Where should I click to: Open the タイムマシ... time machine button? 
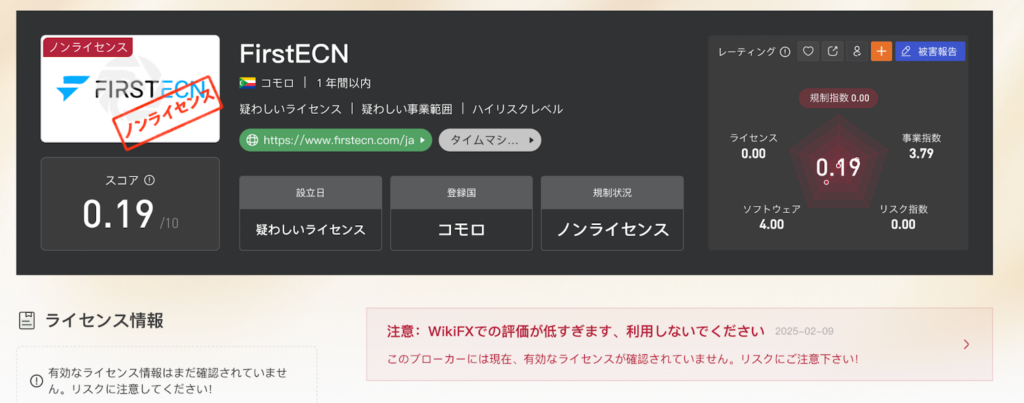490,140
